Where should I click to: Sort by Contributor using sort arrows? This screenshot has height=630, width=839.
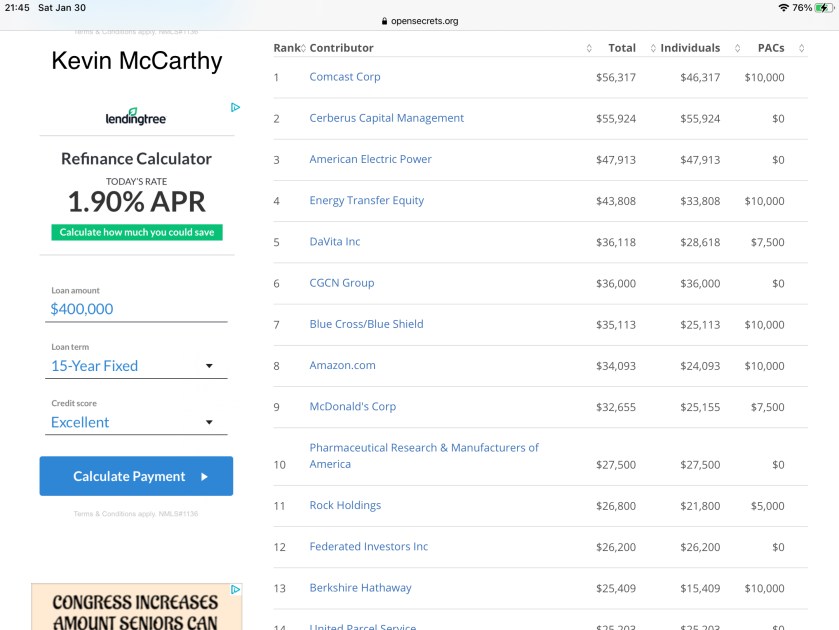pos(589,48)
